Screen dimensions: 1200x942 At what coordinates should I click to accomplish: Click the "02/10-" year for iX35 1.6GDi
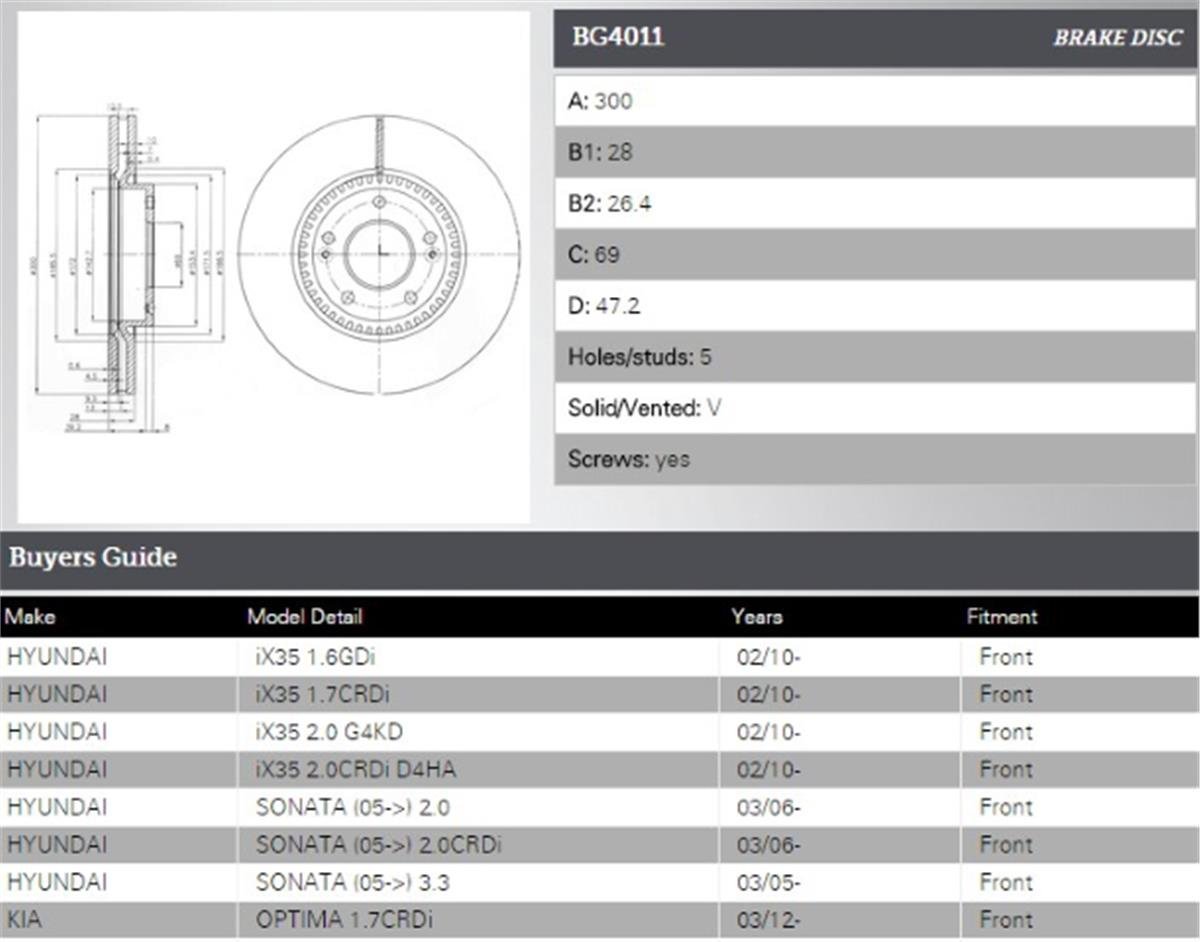point(768,657)
